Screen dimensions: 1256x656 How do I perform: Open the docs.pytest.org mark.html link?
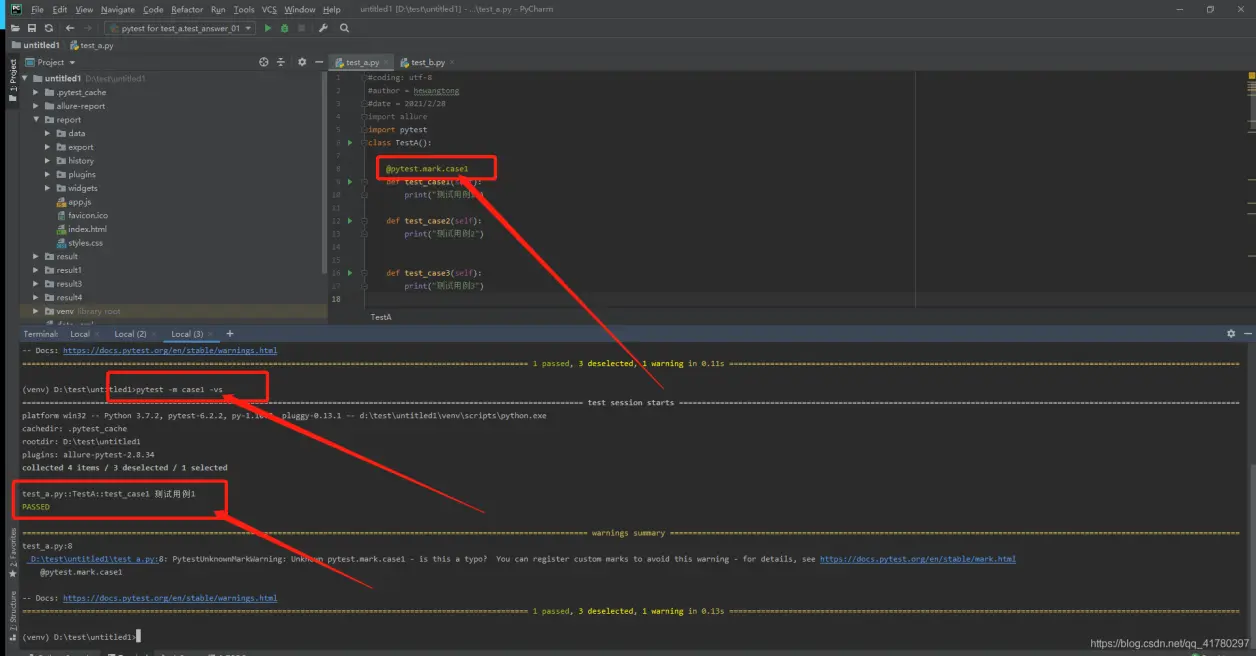coord(918,559)
